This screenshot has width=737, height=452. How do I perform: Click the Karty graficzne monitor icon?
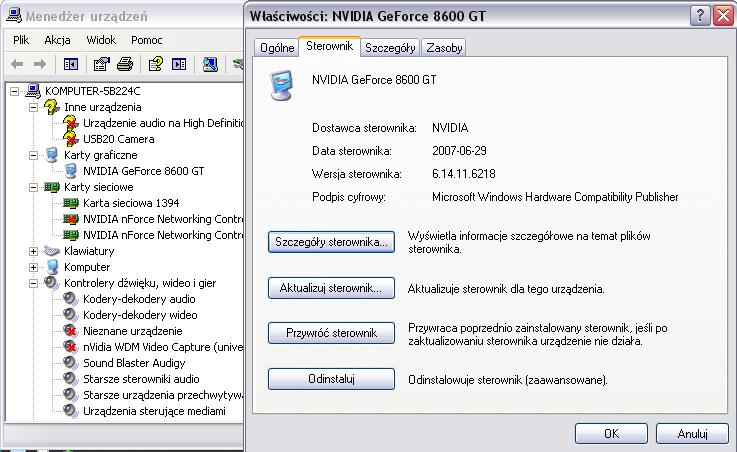[52, 155]
